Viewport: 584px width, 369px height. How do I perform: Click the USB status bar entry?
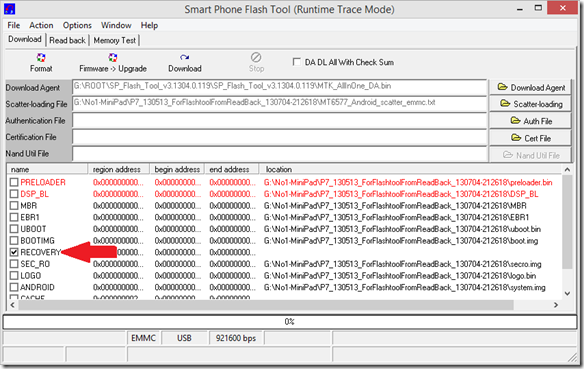pos(184,338)
